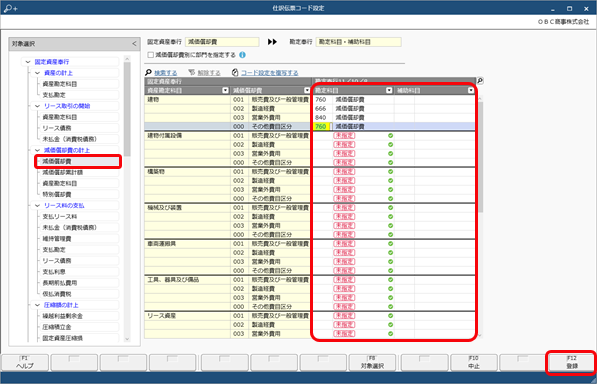Screen dimensions: 597x384
Task: Click the コード設定を複写する link
Action: (270, 73)
